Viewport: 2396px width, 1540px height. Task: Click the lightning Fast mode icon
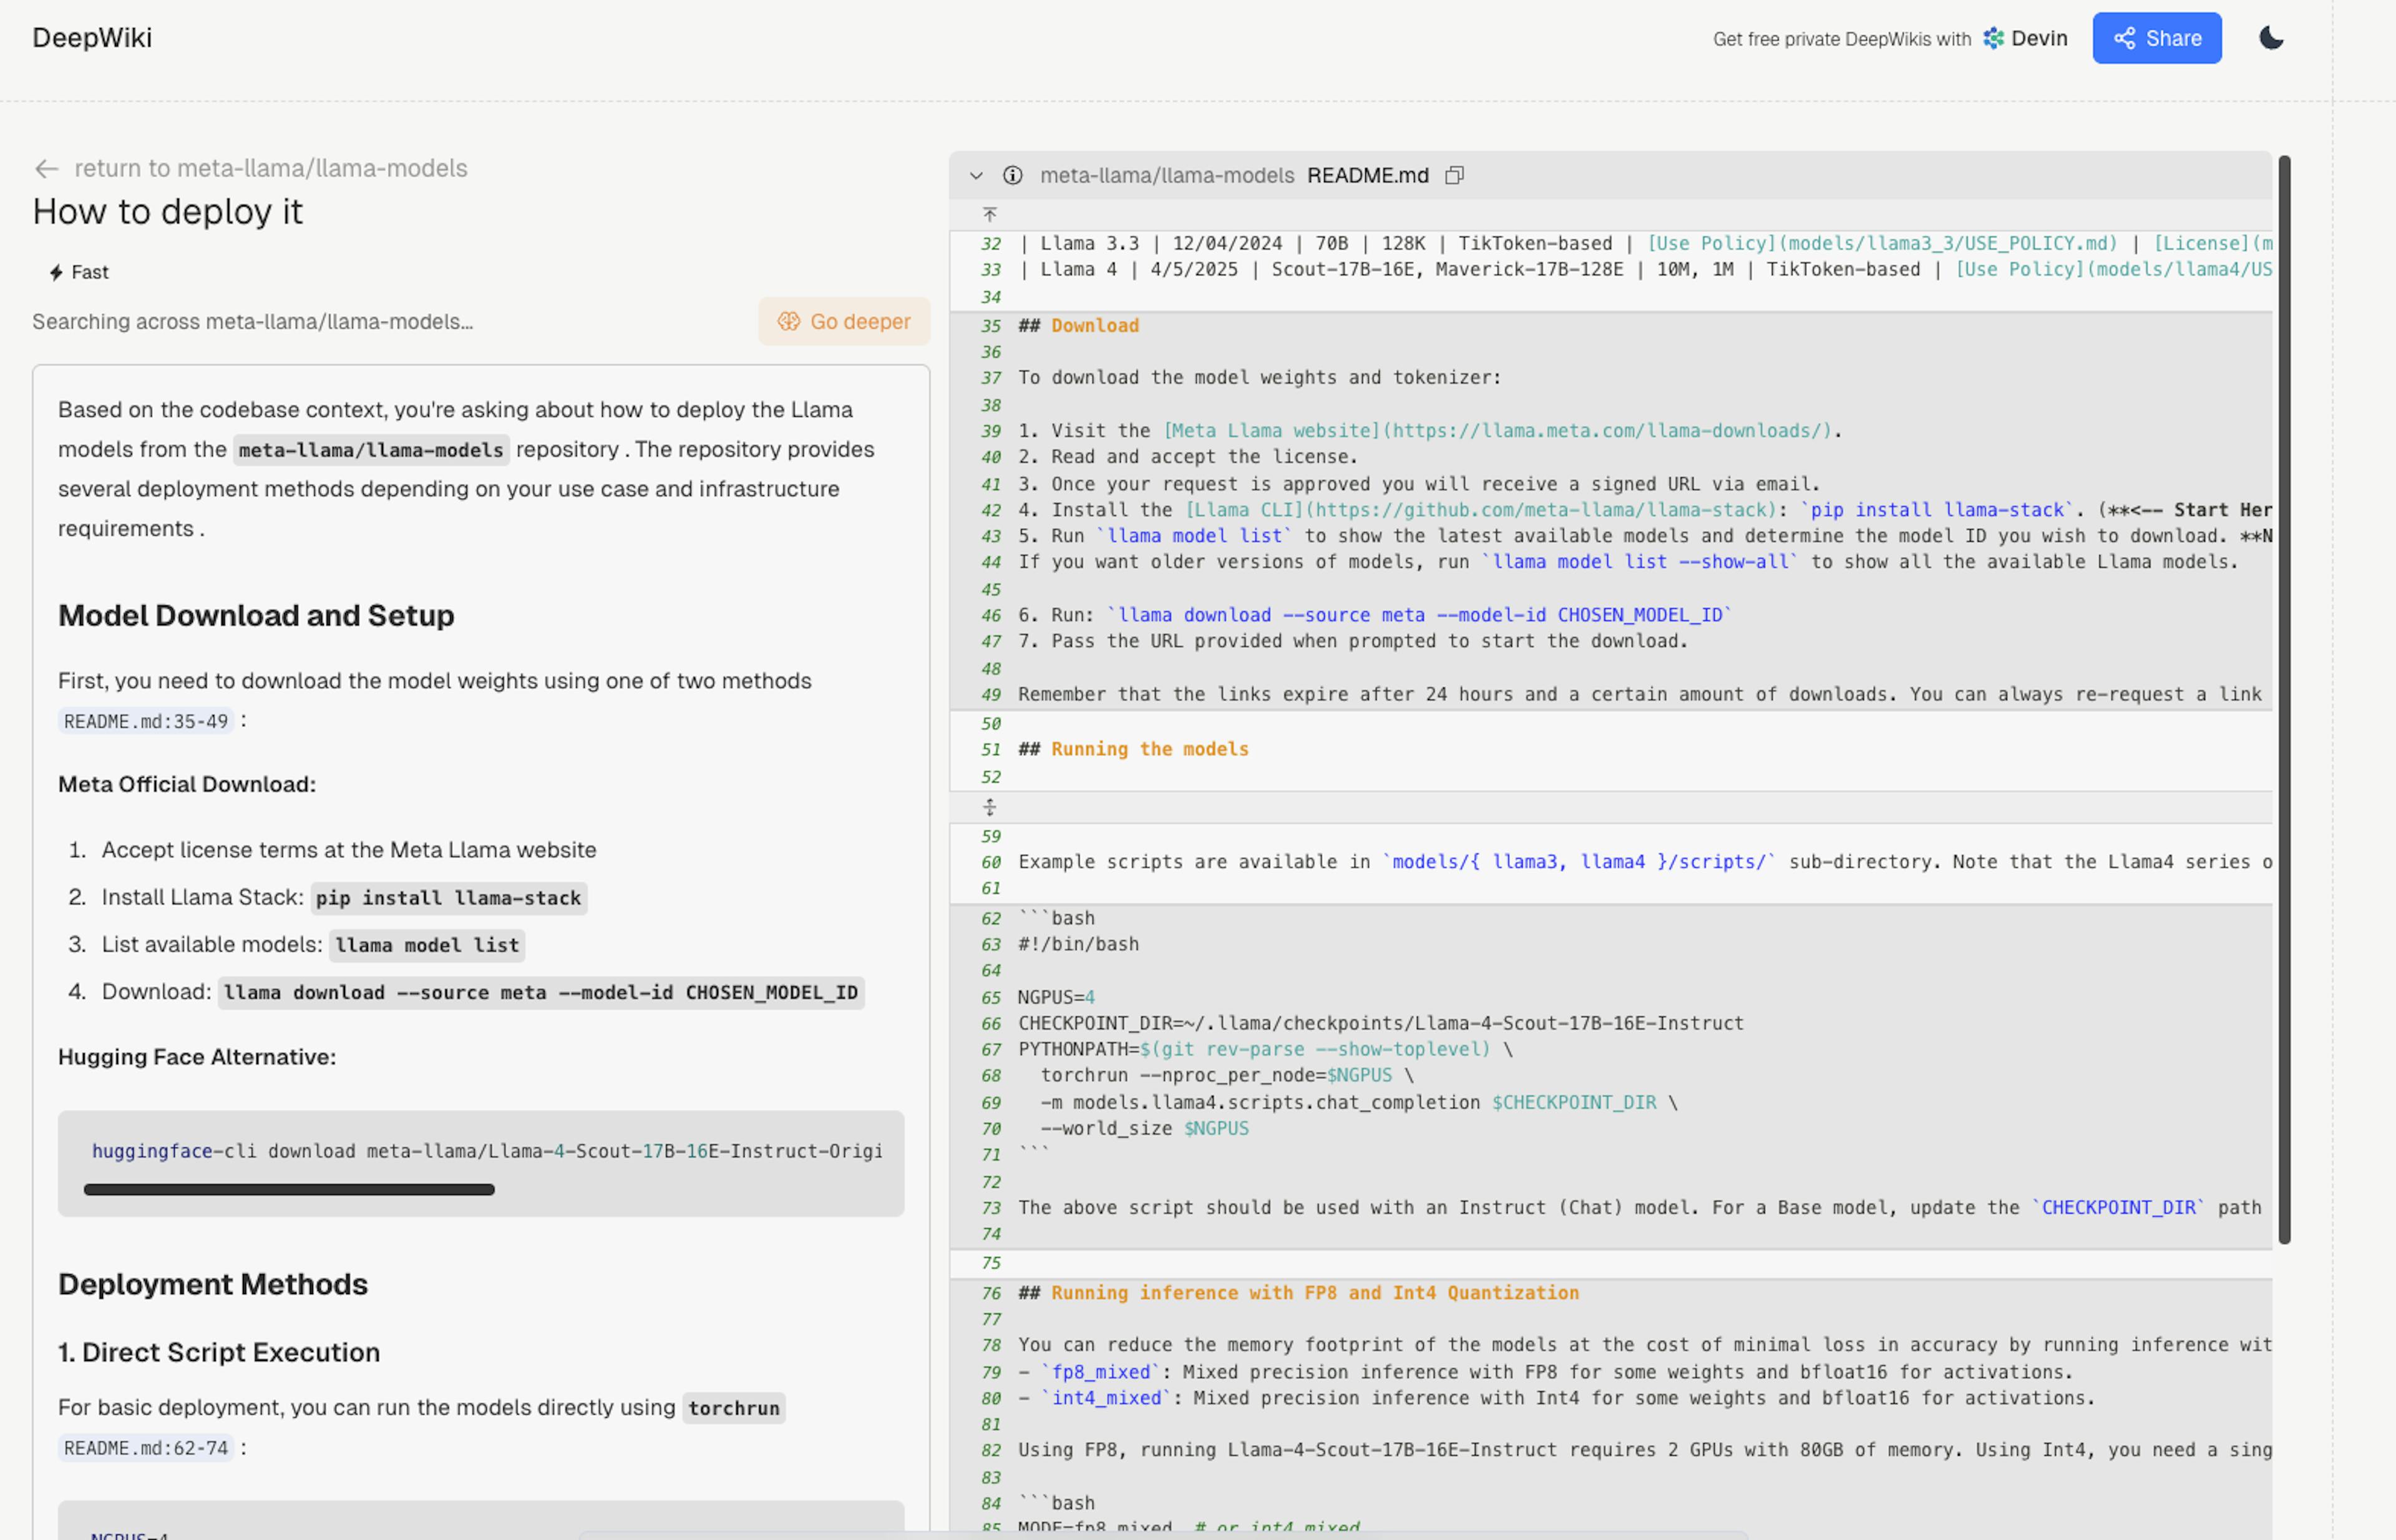[57, 272]
